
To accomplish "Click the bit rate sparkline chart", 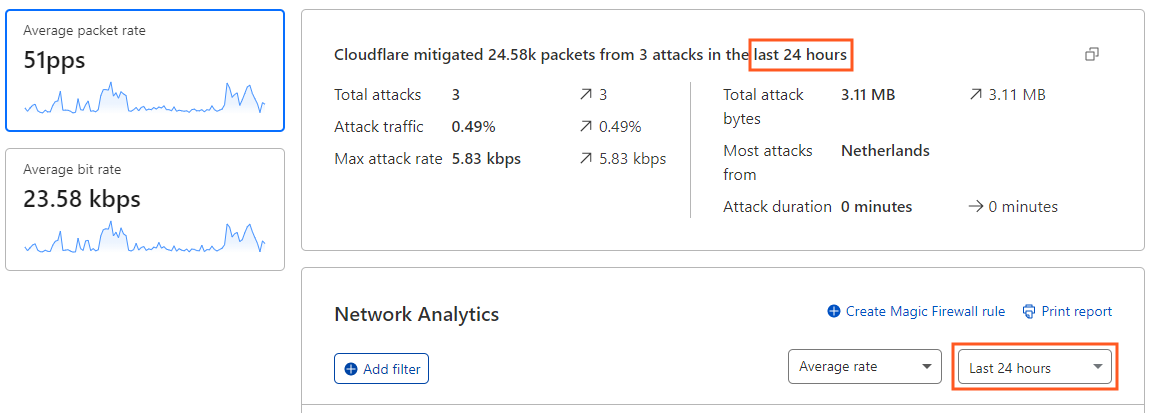I will (145, 238).
